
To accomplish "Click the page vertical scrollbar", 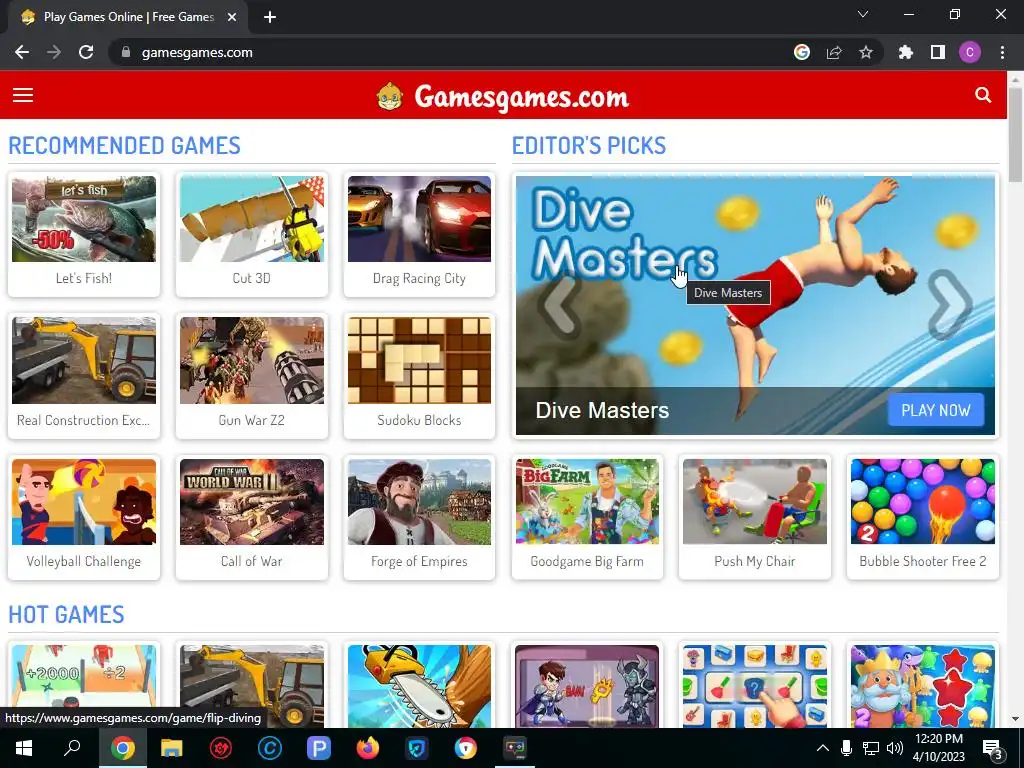I will point(1015,135).
